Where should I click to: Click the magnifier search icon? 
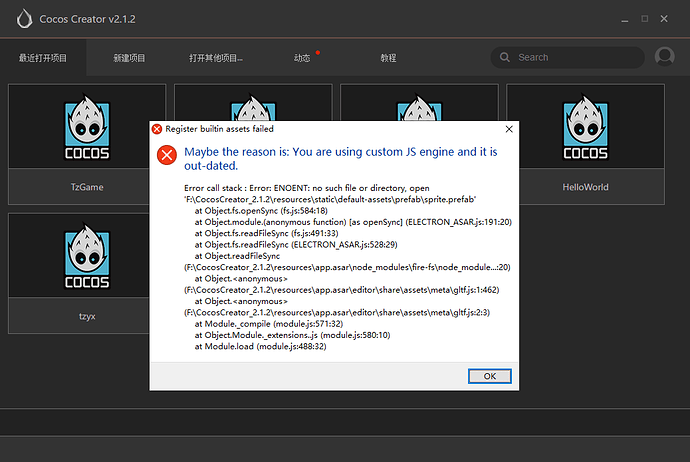tap(505, 57)
